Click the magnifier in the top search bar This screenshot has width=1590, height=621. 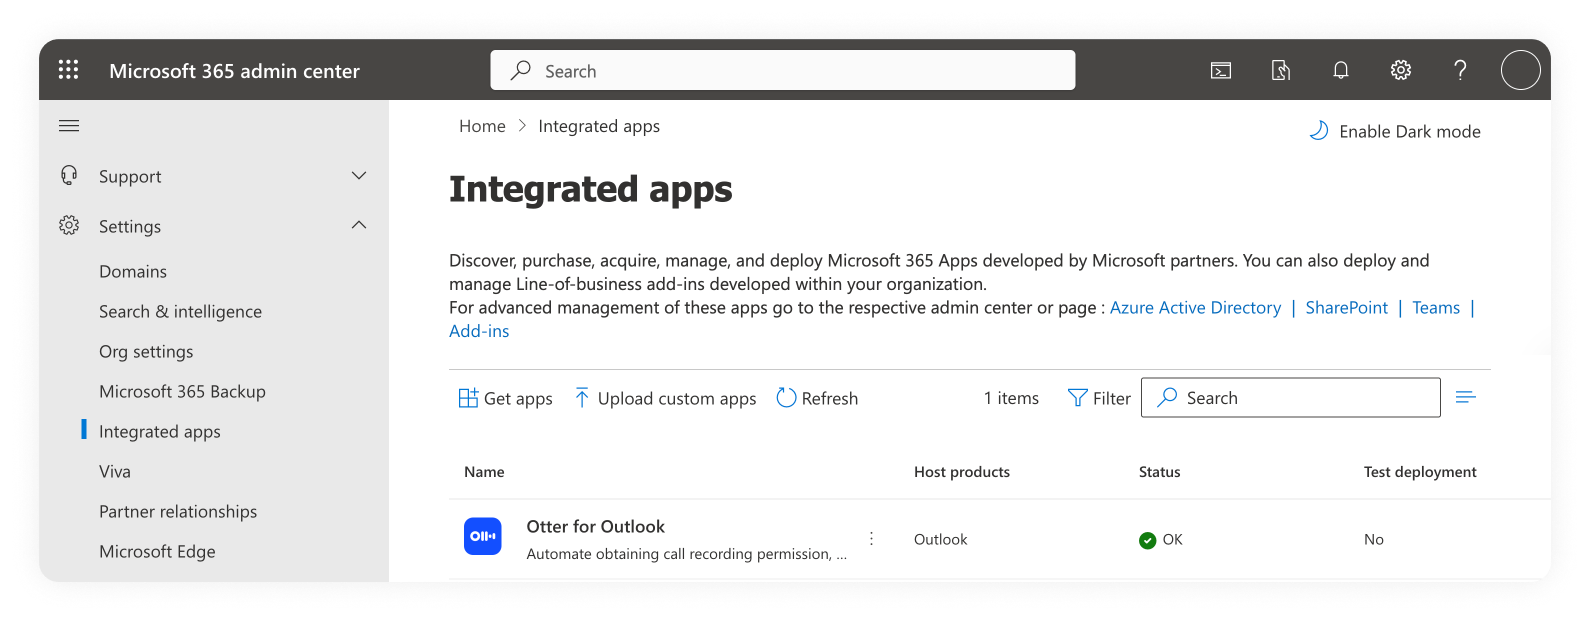[521, 70]
